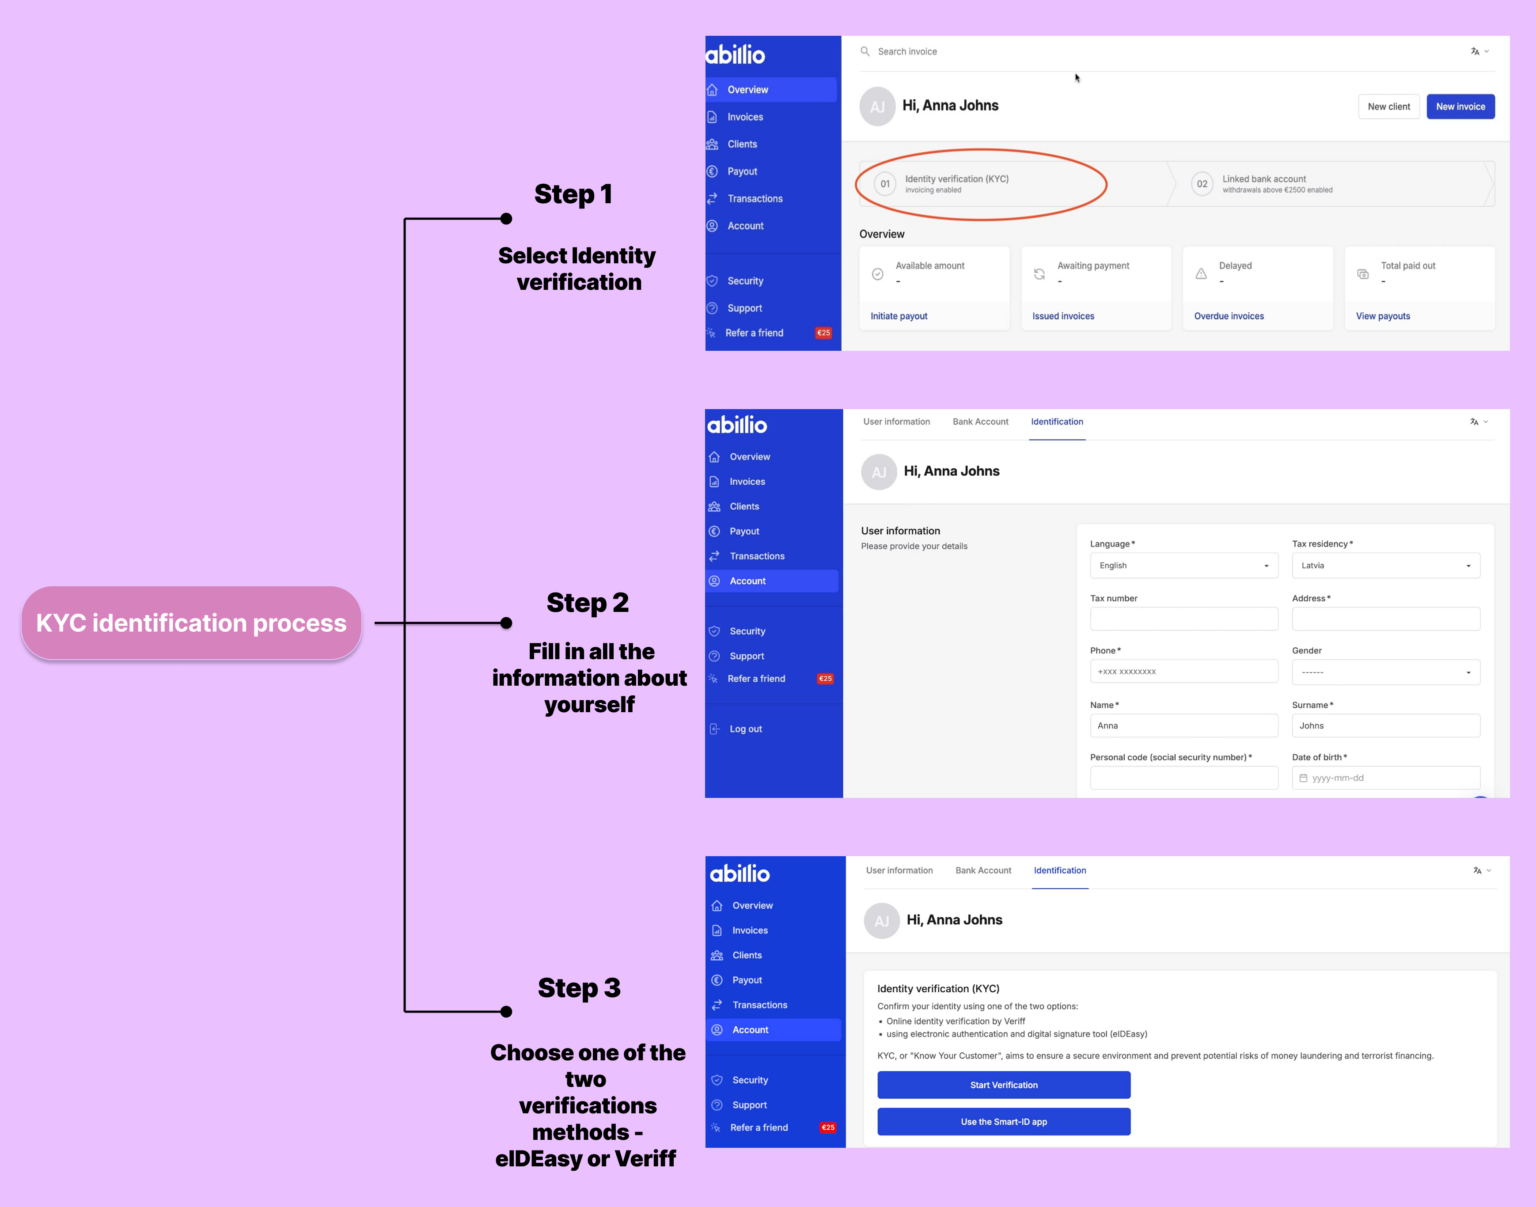Click the Phone number input field
Image resolution: width=1536 pixels, height=1207 pixels.
coord(1184,672)
